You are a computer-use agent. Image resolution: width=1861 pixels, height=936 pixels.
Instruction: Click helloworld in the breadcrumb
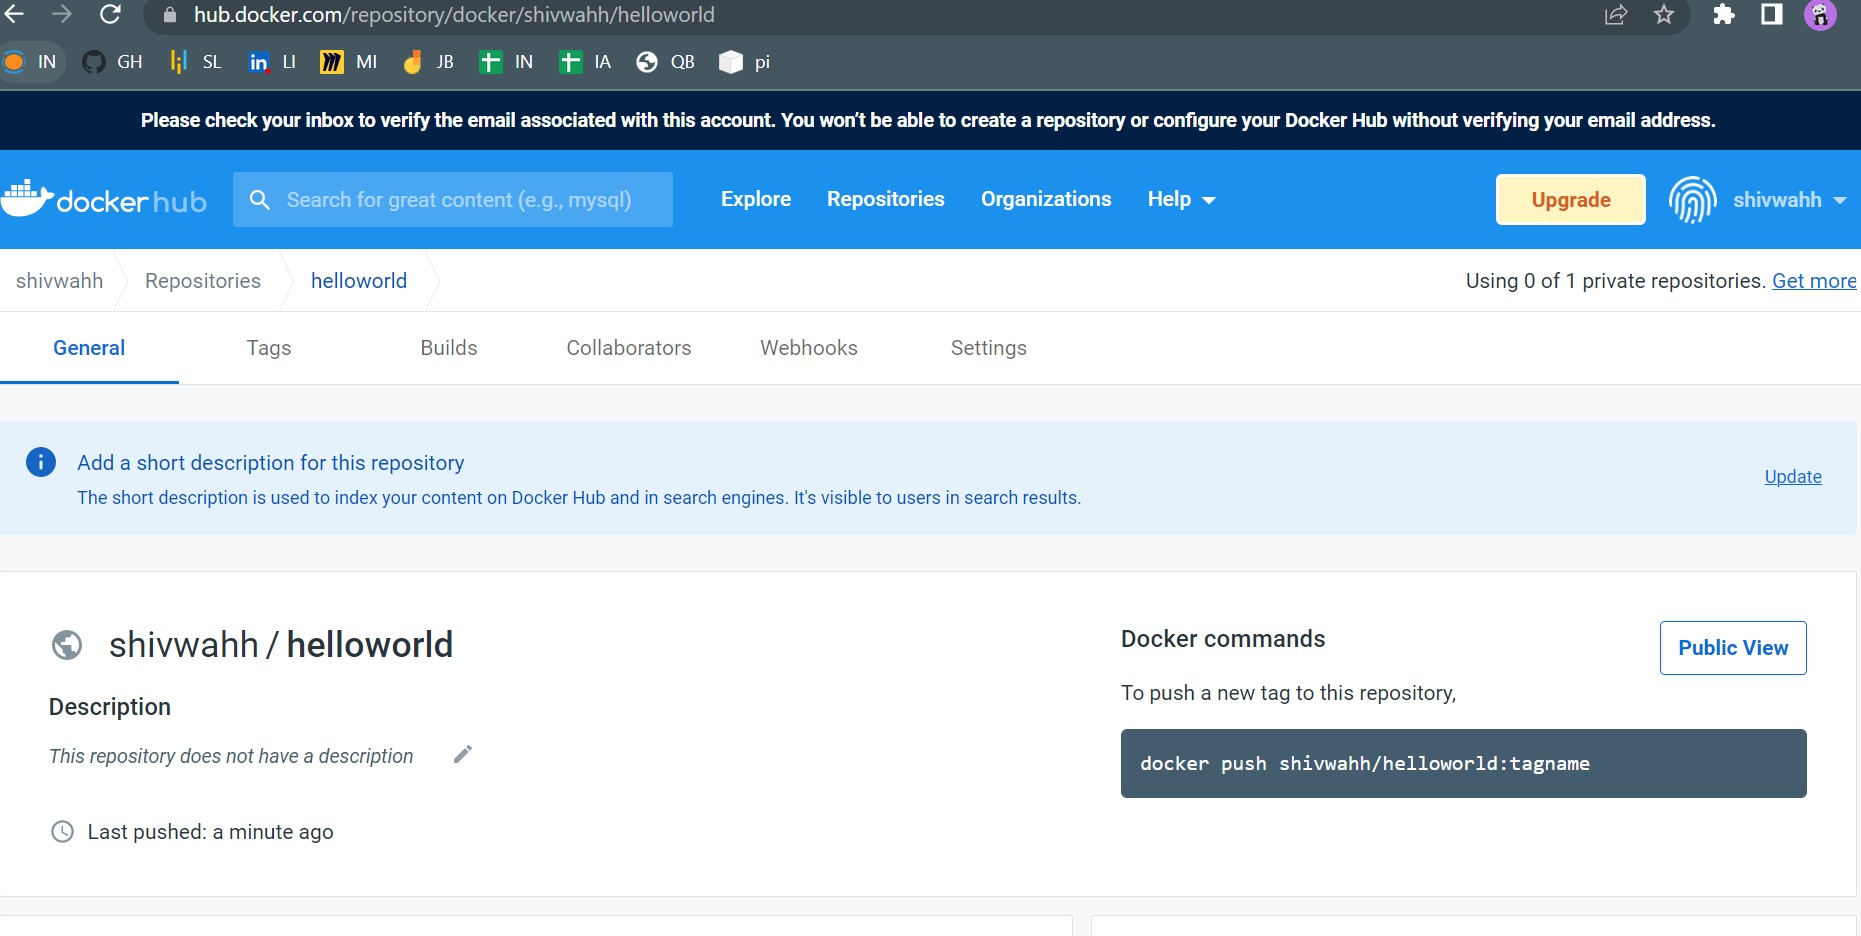[x=359, y=281]
